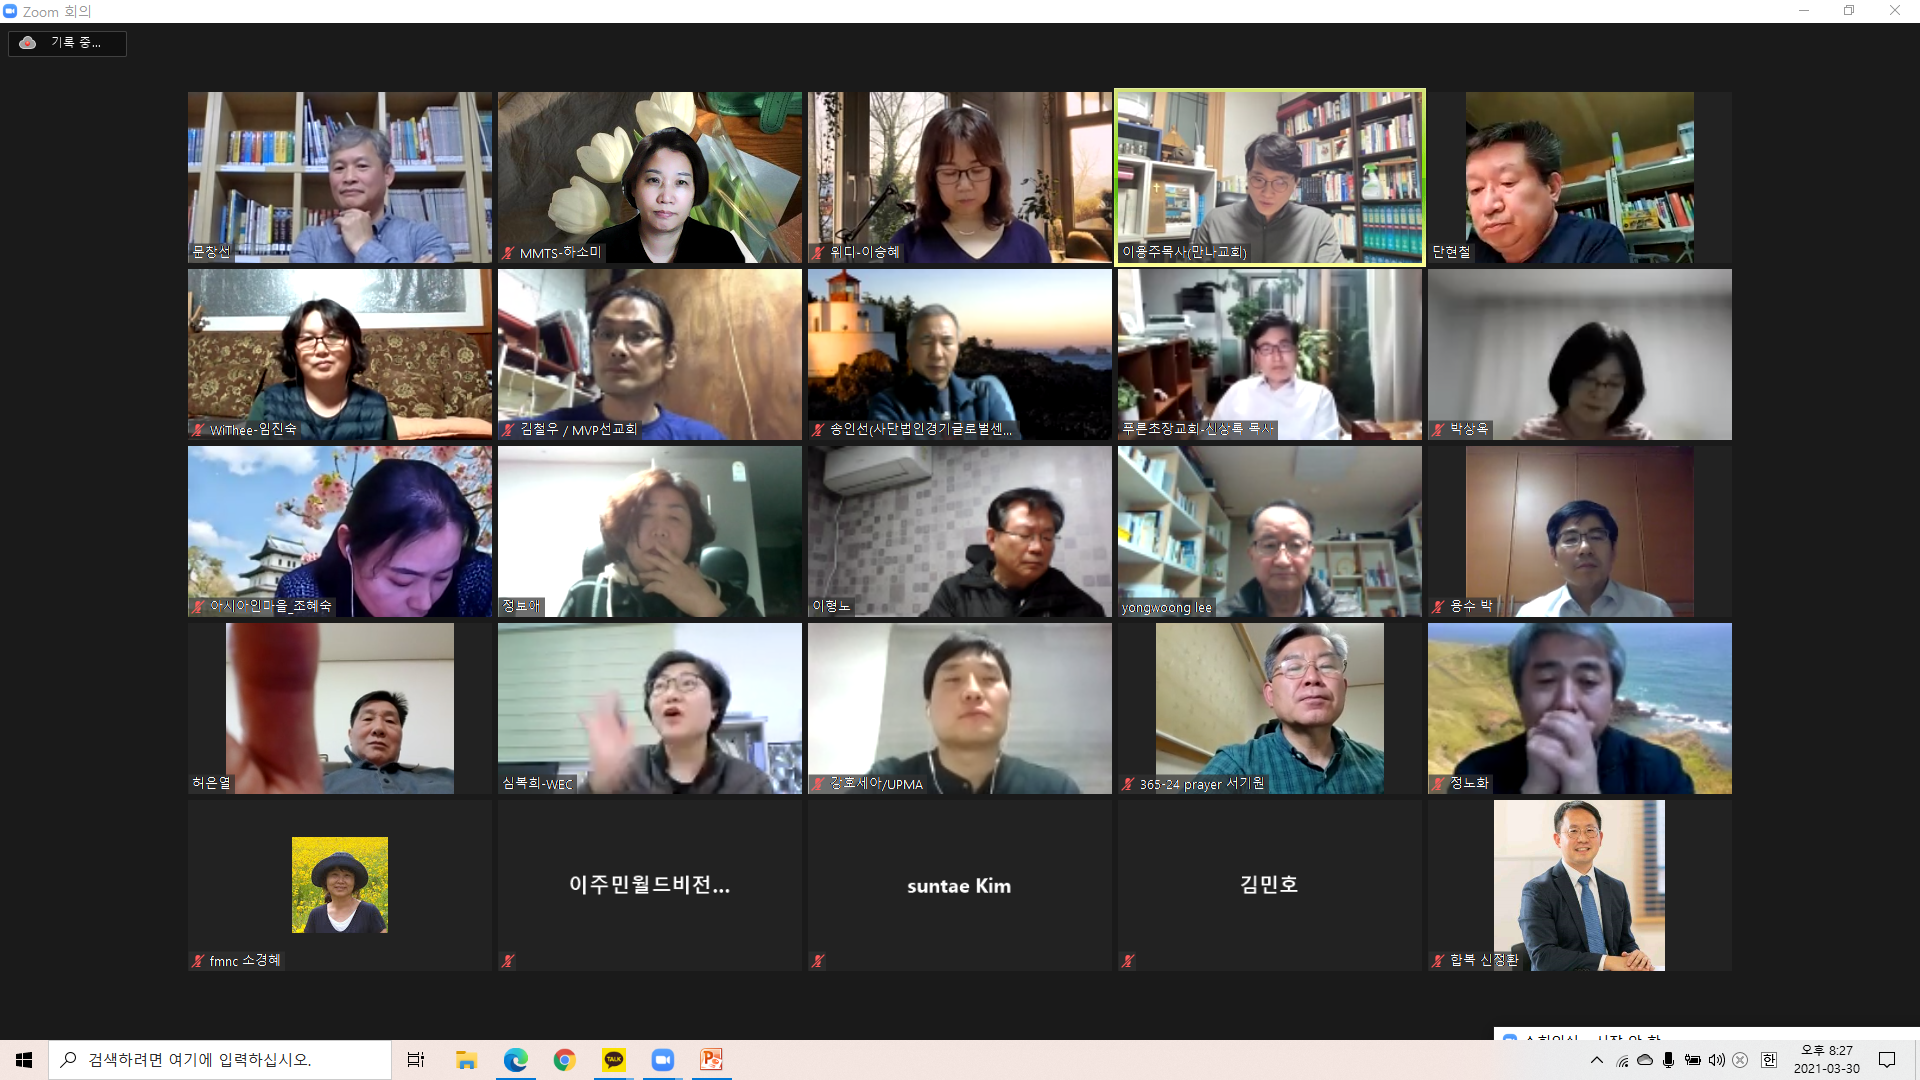Image resolution: width=1920 pixels, height=1080 pixels.
Task: Open the Windows Start menu
Action: [24, 1060]
